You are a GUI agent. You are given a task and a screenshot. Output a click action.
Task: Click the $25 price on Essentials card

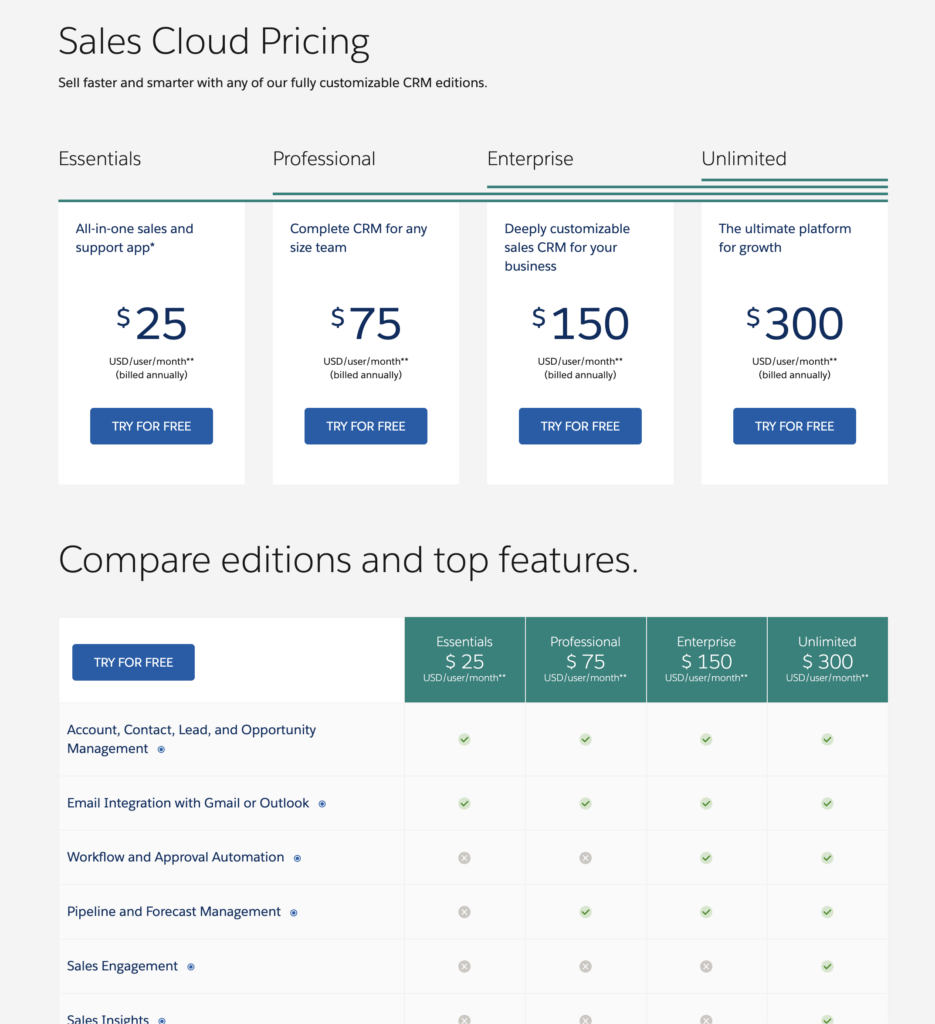(x=151, y=323)
